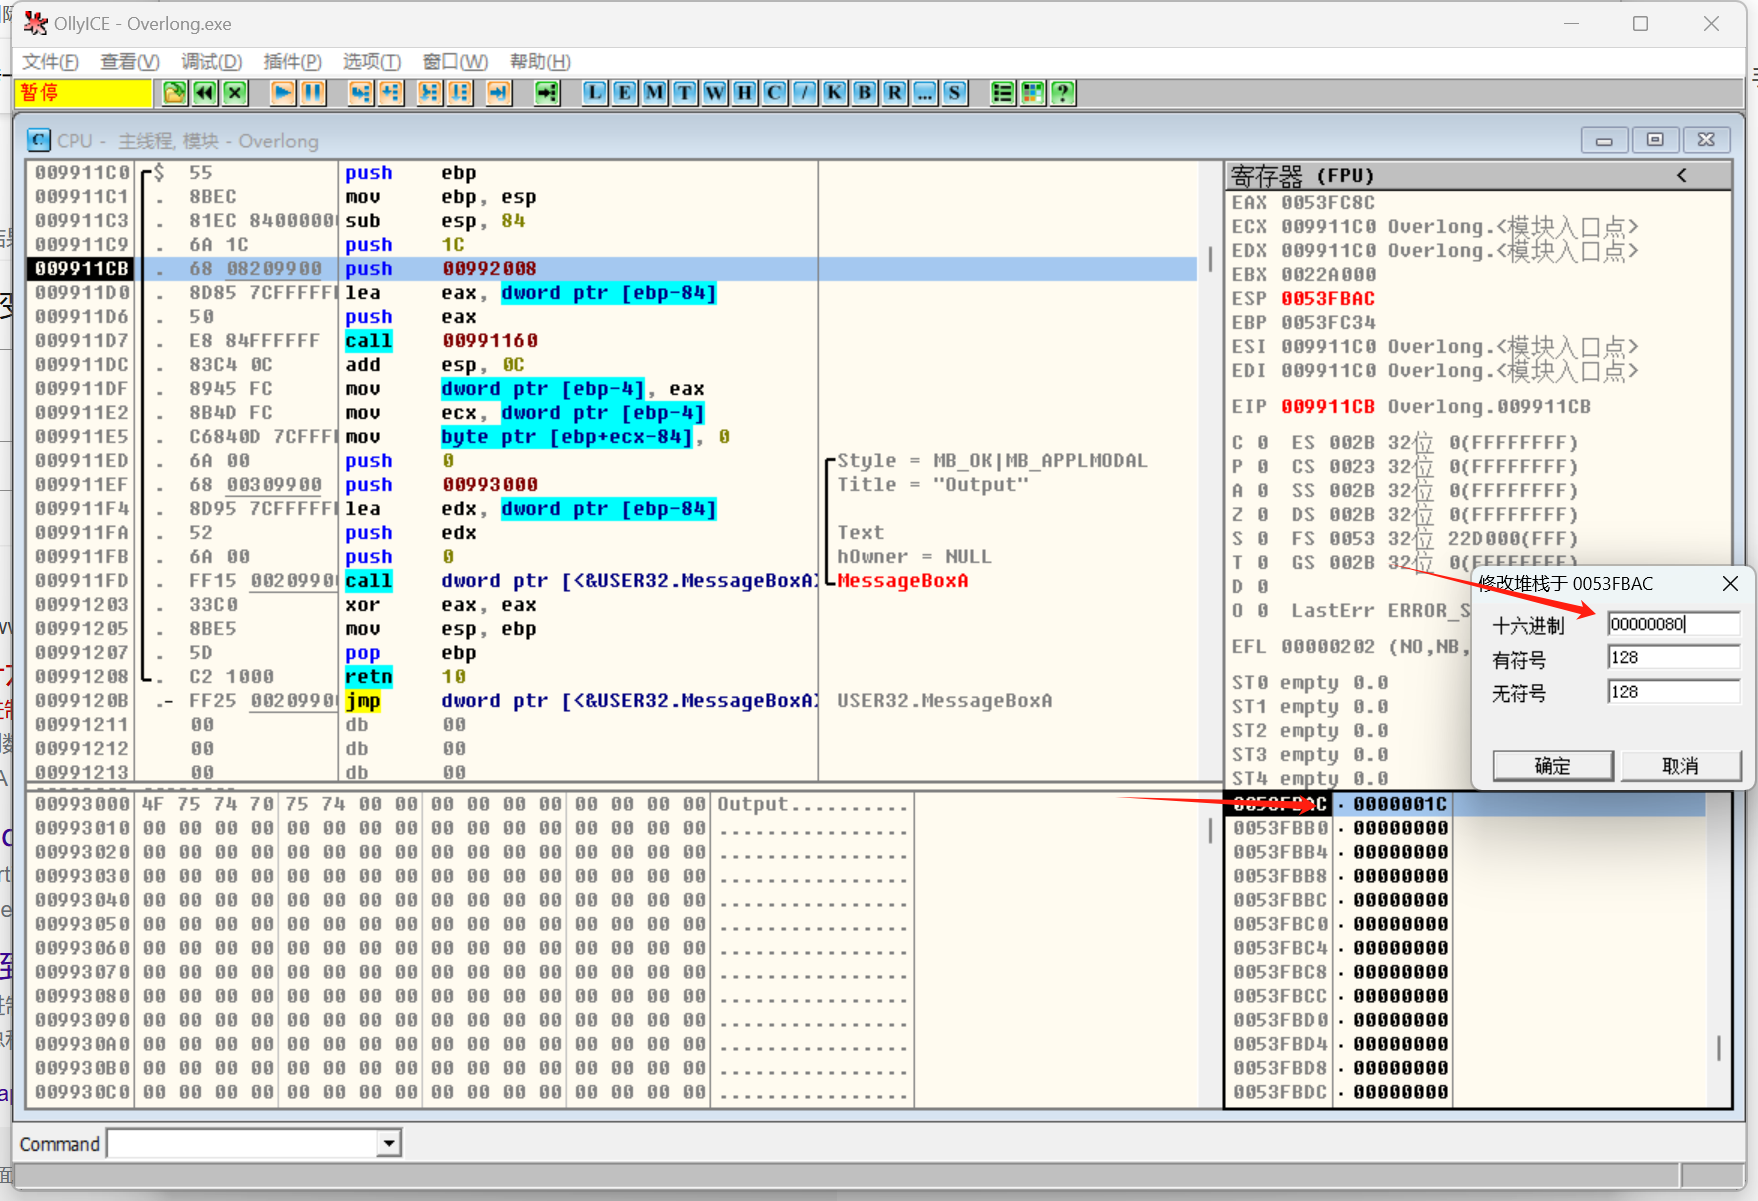
Task: Open the Log window (L) icon
Action: click(x=594, y=93)
